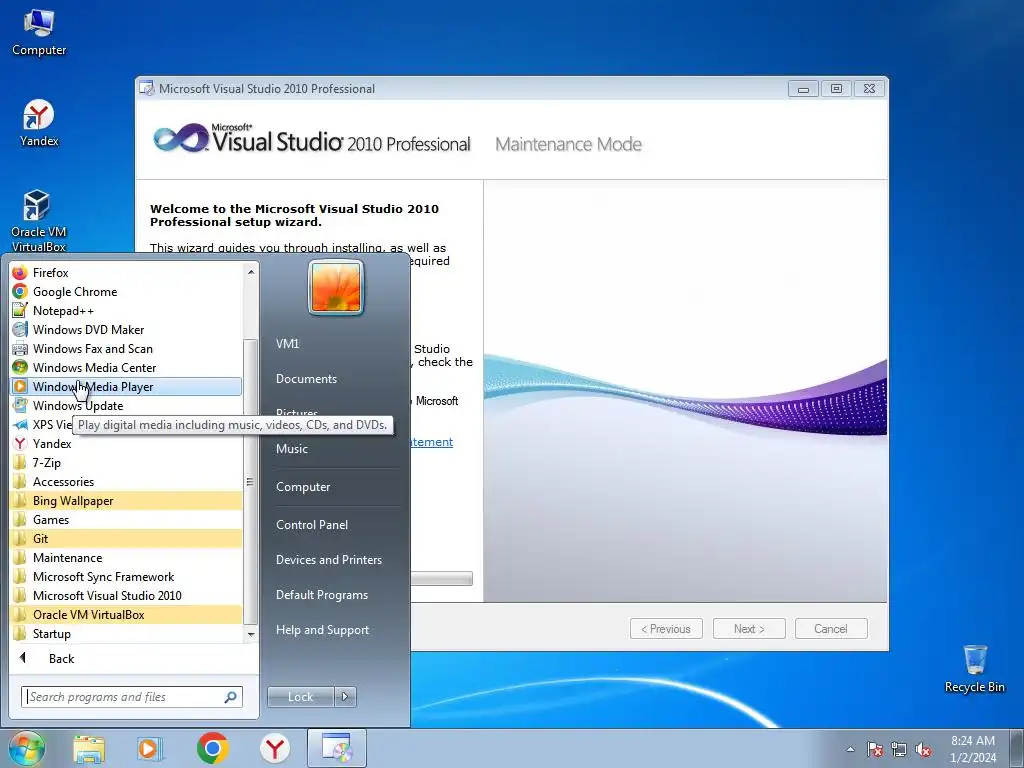The width and height of the screenshot is (1024, 768).
Task: Select the Oracle VM VirtualBox desktop shortcut
Action: point(39,221)
